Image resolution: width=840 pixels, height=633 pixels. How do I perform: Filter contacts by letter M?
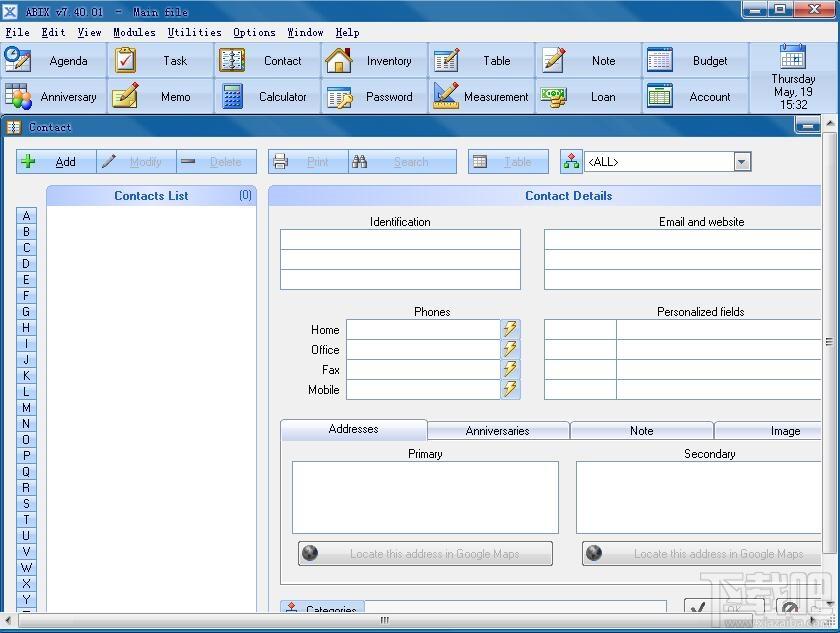[26, 408]
